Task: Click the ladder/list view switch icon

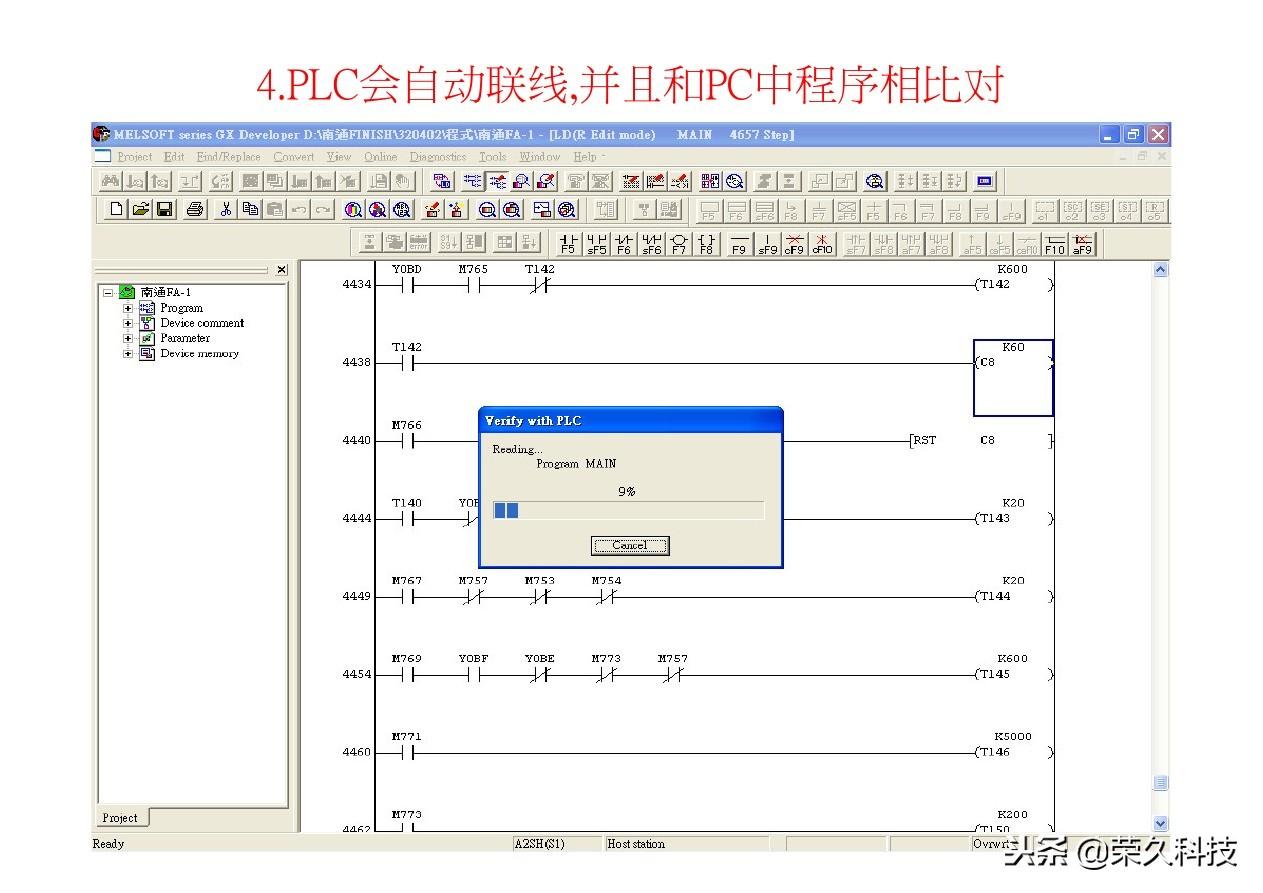Action: click(442, 181)
